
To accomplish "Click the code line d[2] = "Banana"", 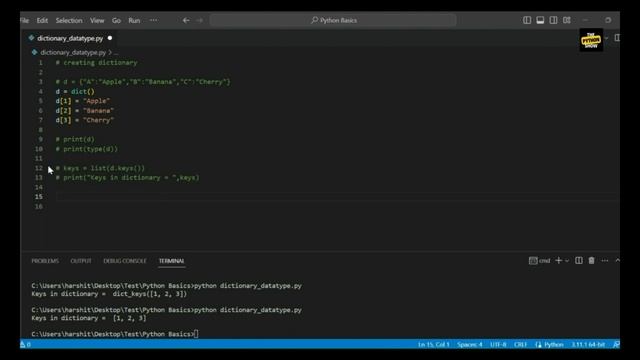I will (85, 111).
